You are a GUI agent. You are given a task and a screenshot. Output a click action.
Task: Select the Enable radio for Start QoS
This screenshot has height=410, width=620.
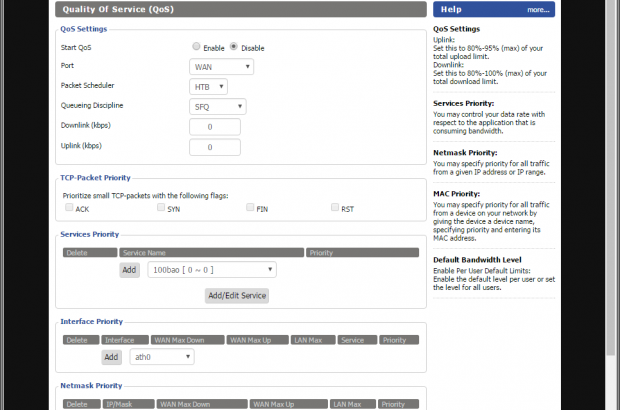[x=196, y=47]
